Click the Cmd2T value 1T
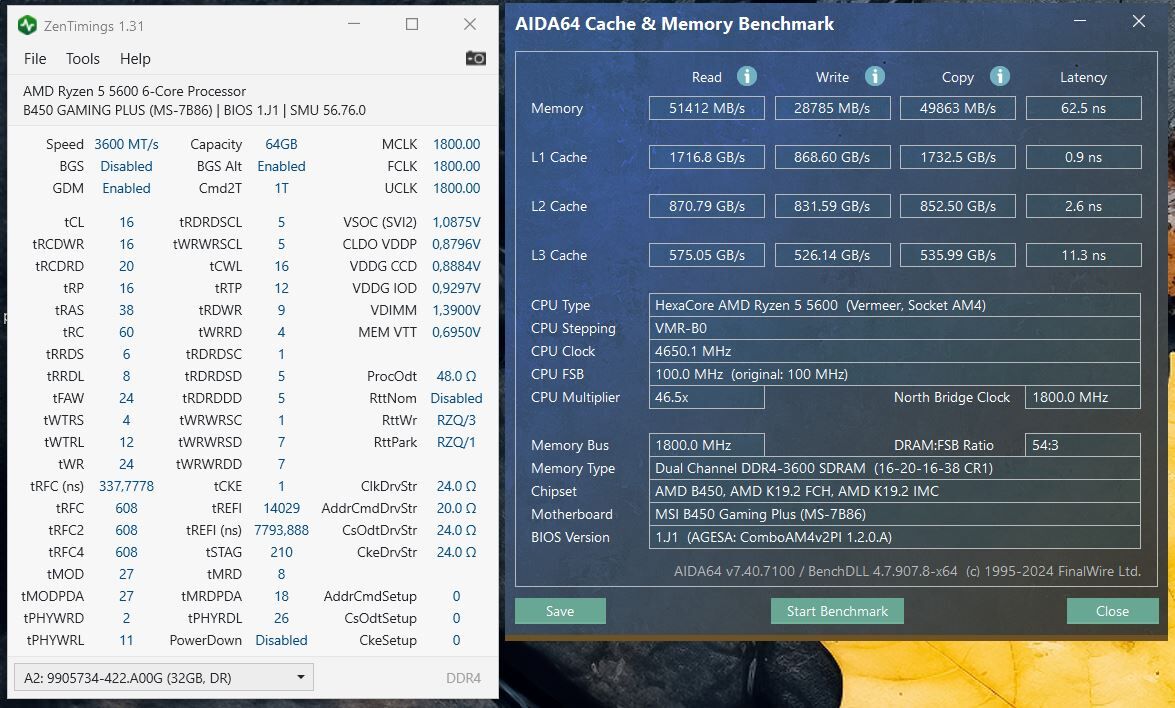 (x=281, y=188)
